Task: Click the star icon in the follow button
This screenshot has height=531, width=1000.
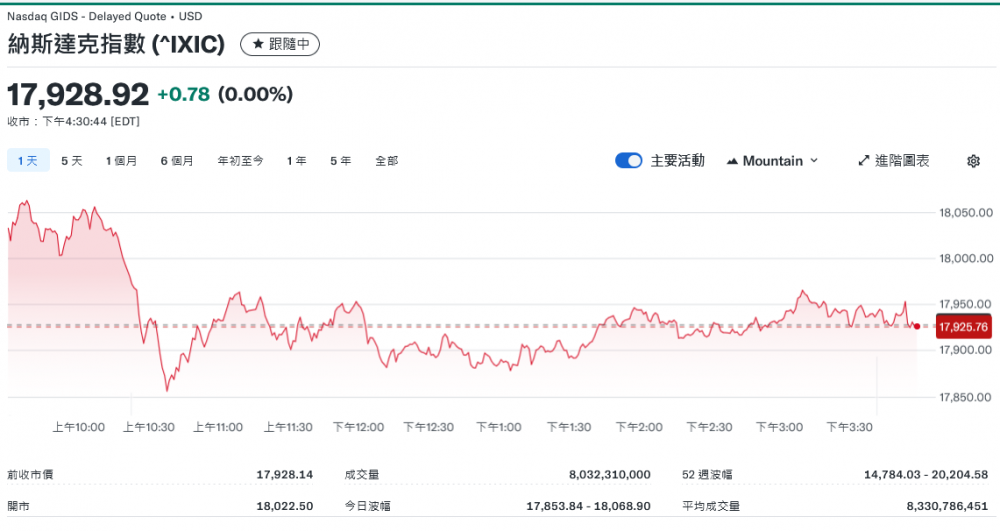Action: click(257, 45)
